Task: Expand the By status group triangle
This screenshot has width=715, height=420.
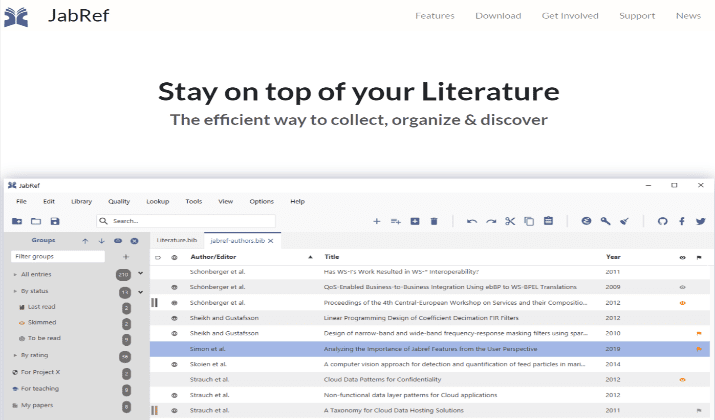Action: [x=15, y=291]
